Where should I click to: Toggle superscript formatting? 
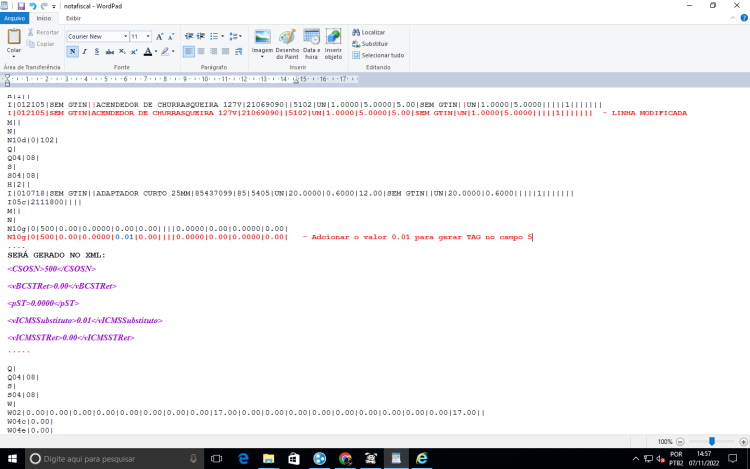coord(134,51)
